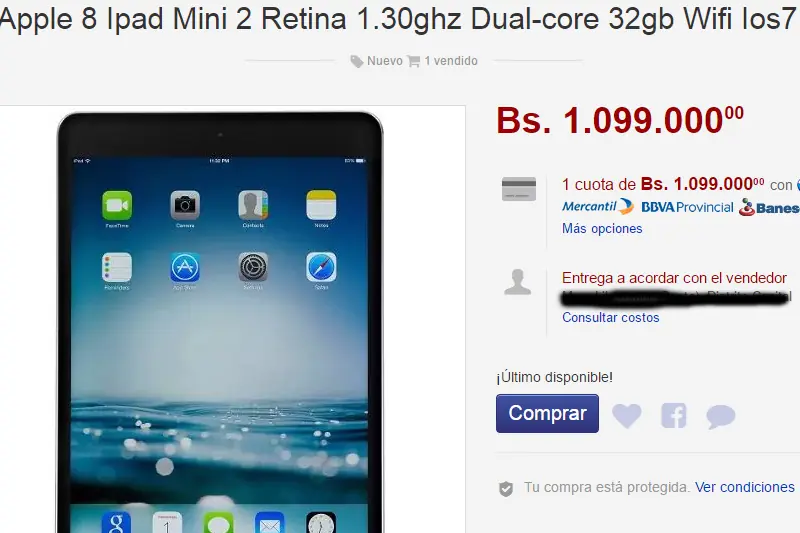The image size is (800, 533).
Task: Click the credit card payment icon
Action: click(519, 189)
